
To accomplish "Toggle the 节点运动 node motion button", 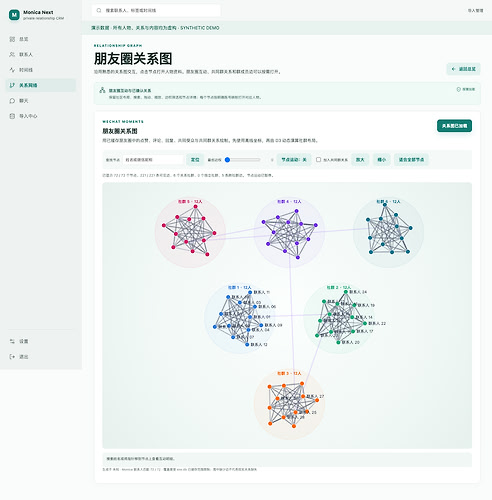I will [294, 160].
